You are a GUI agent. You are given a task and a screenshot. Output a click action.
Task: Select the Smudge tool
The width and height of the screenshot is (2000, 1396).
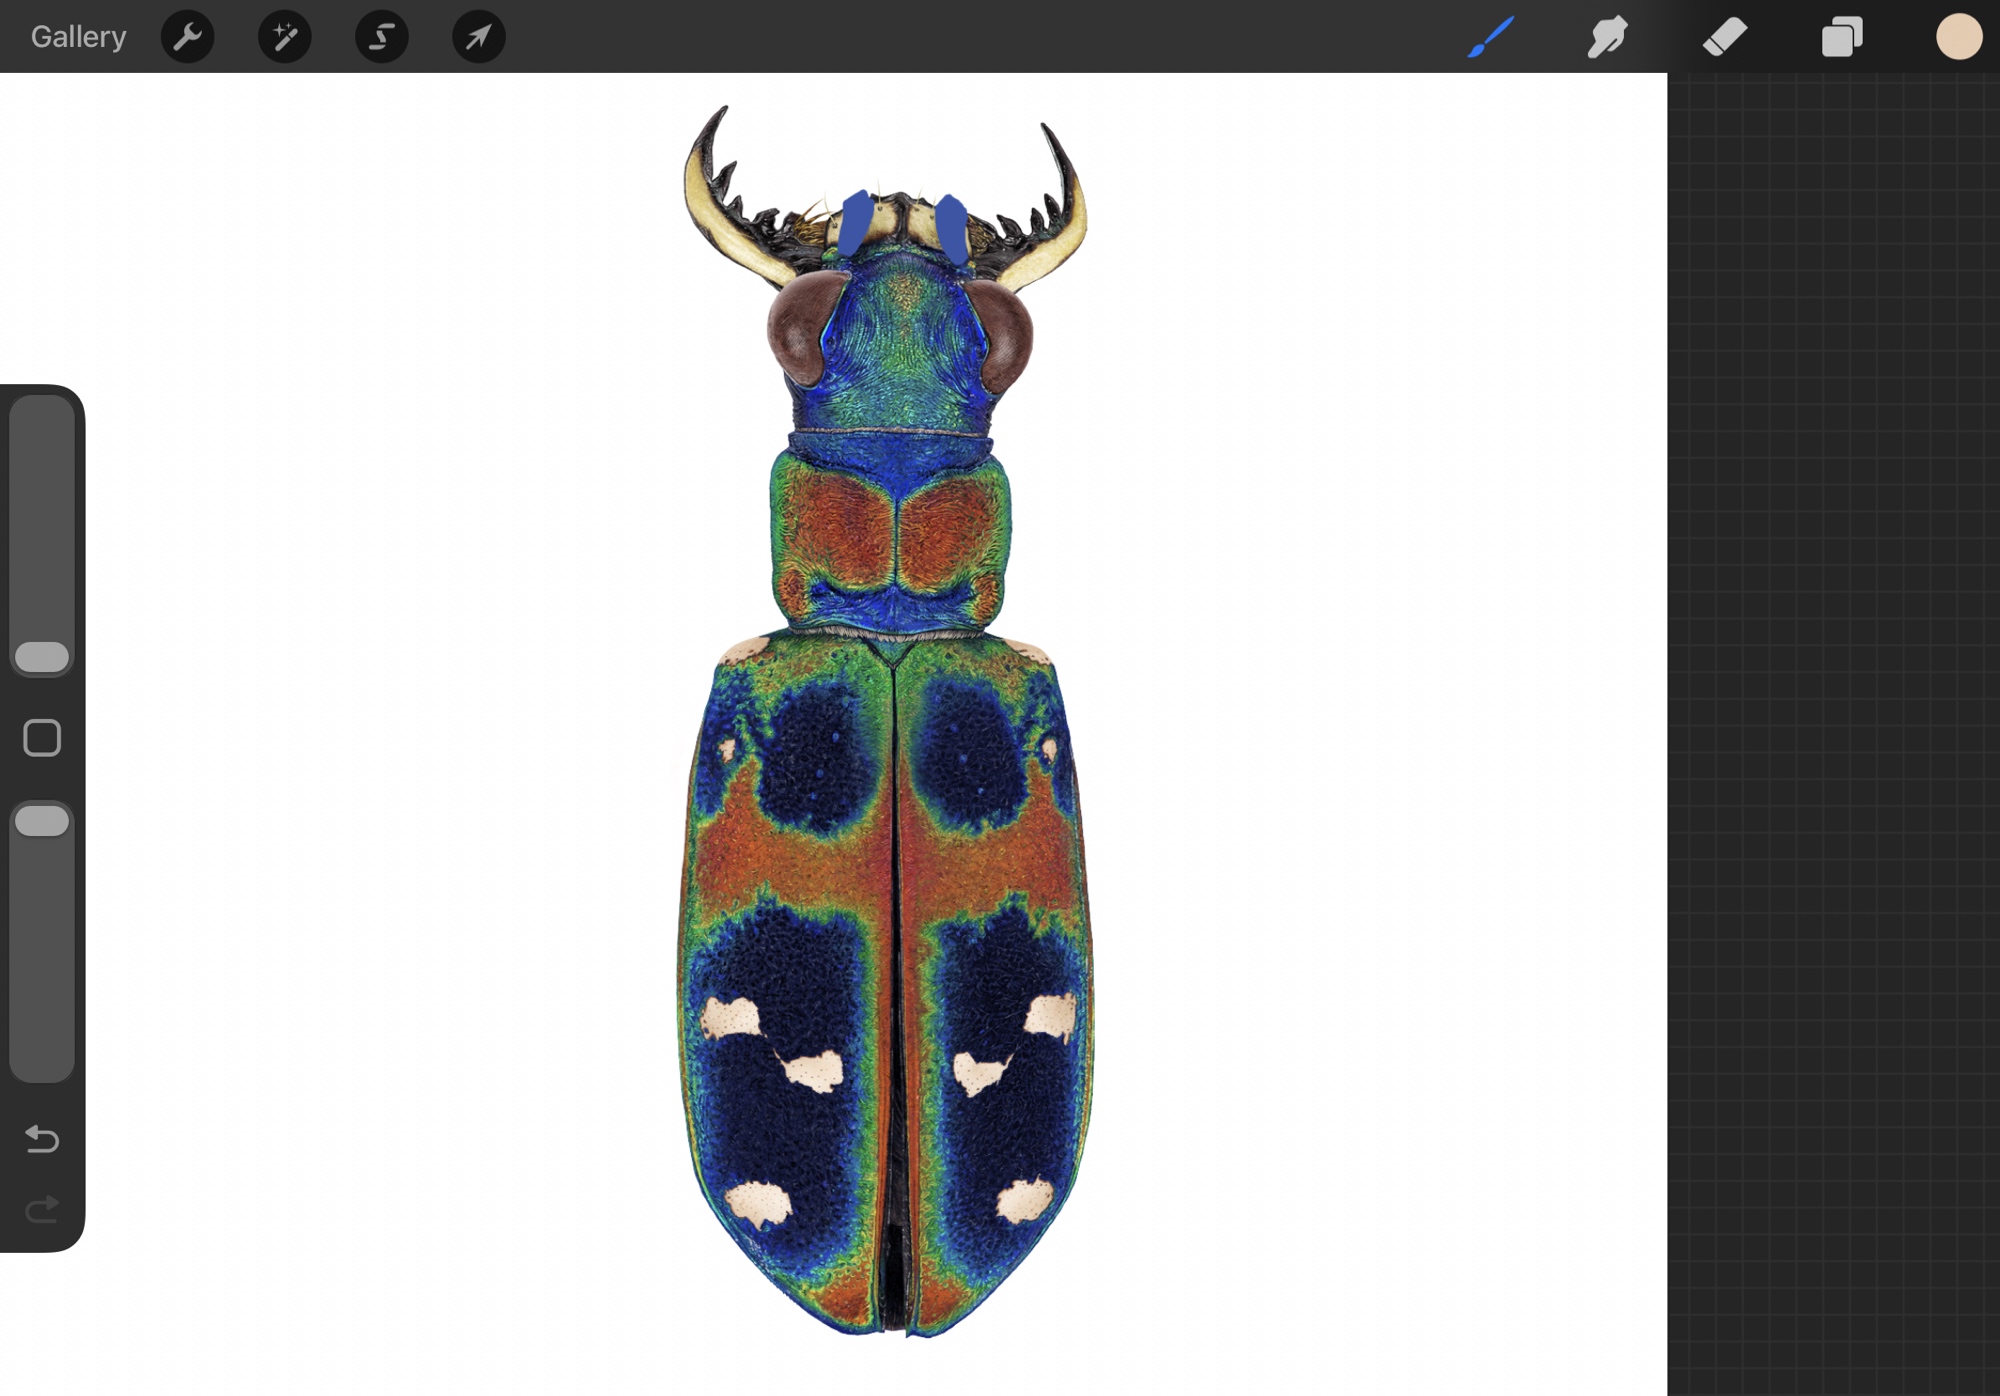pos(1607,37)
